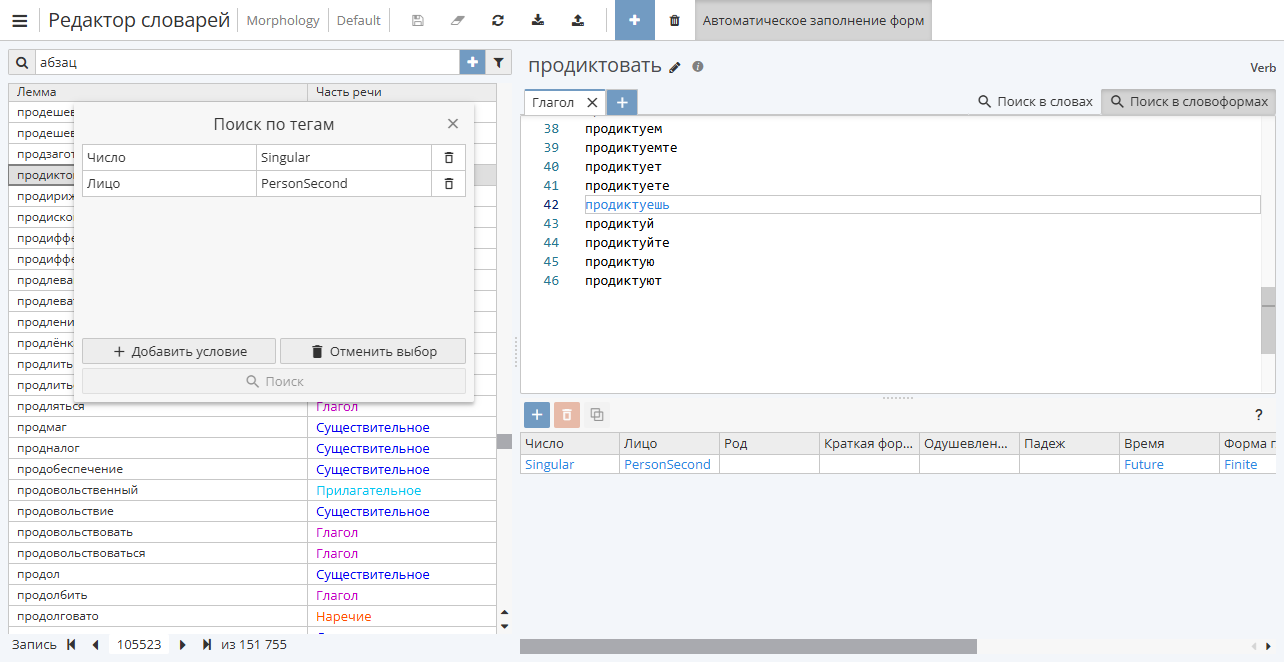Click the refresh icon in the toolbar
Image resolution: width=1284 pixels, height=662 pixels.
click(x=497, y=20)
